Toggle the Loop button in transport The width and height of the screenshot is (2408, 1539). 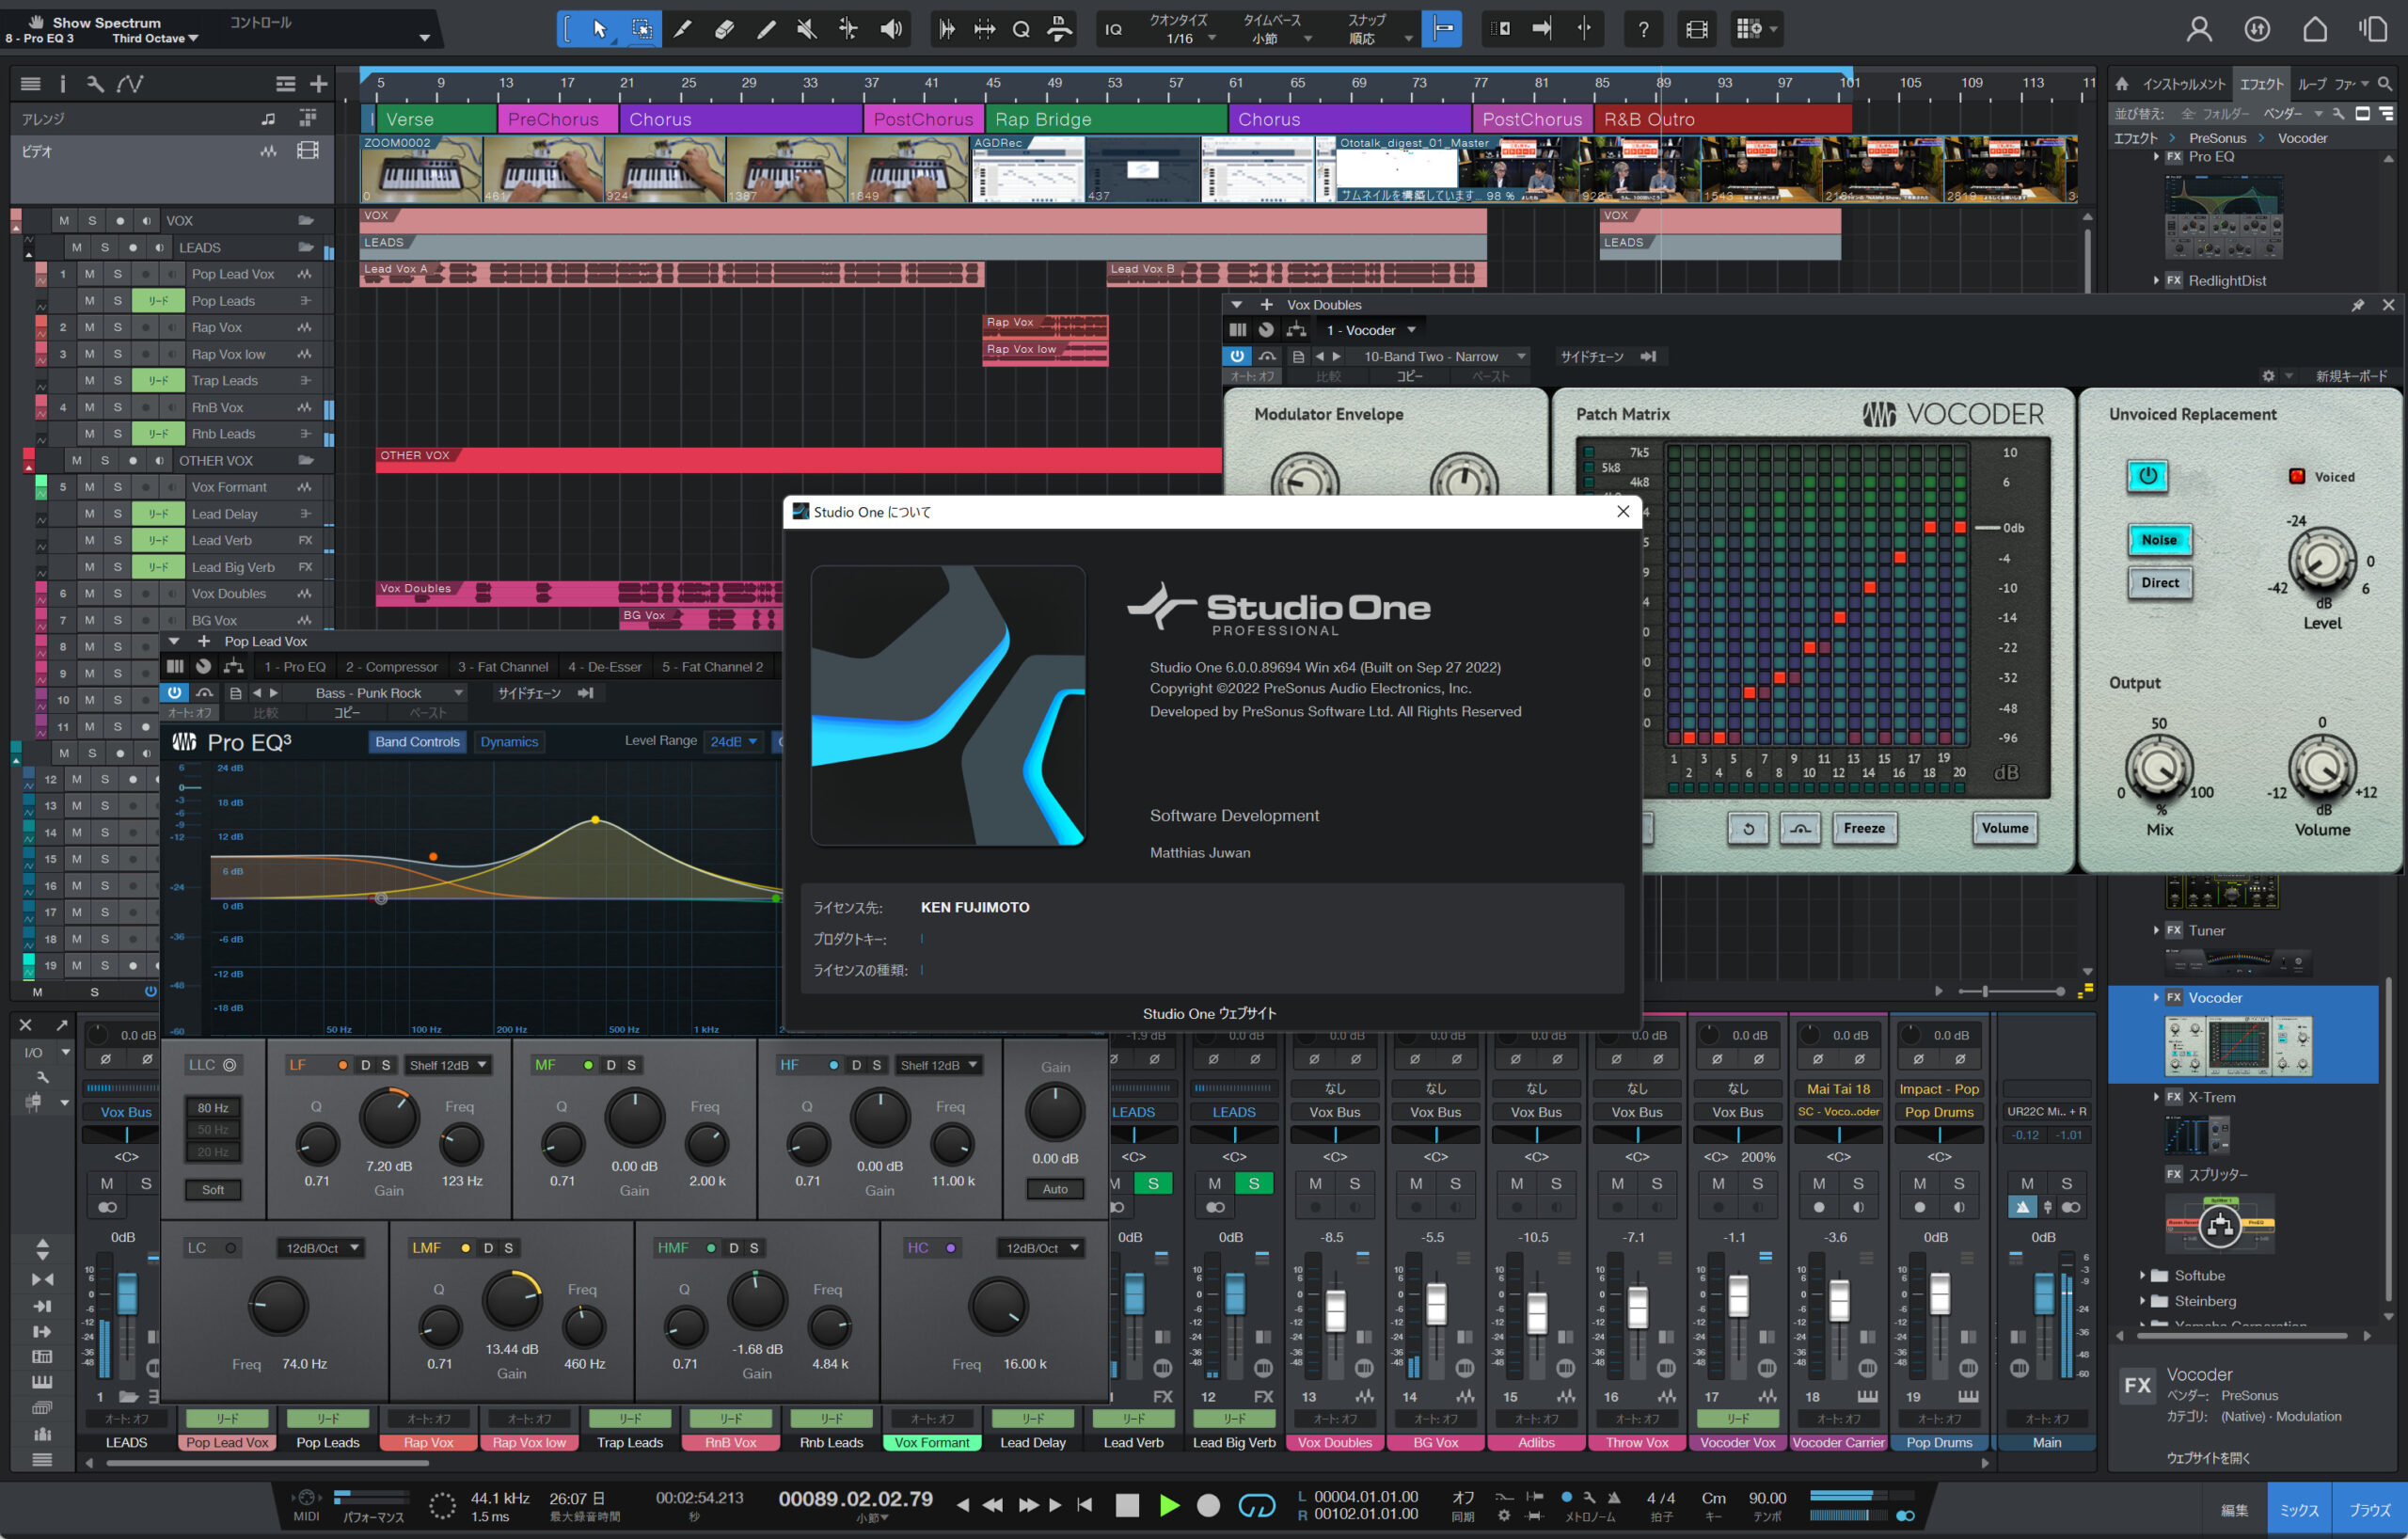coord(1257,1505)
